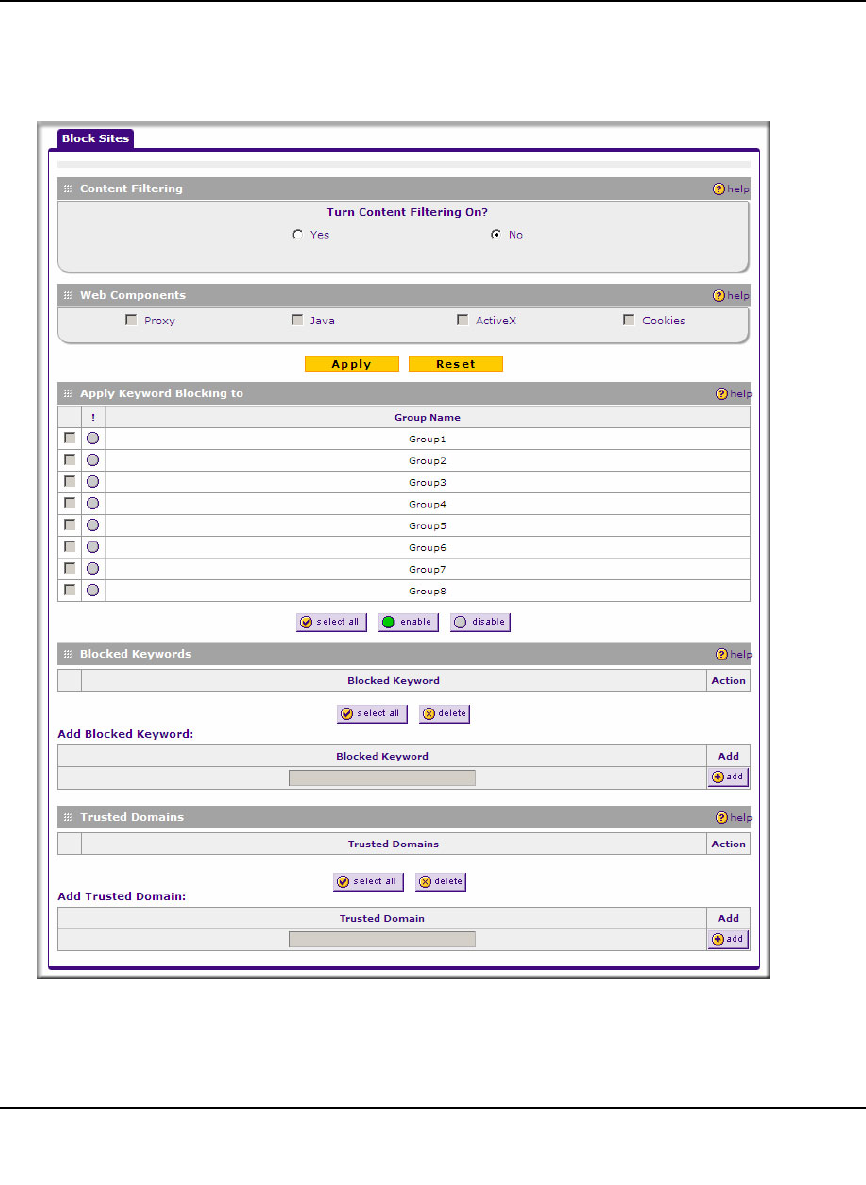The width and height of the screenshot is (866, 1185).
Task: Click the disable button for groups
Action: [481, 622]
